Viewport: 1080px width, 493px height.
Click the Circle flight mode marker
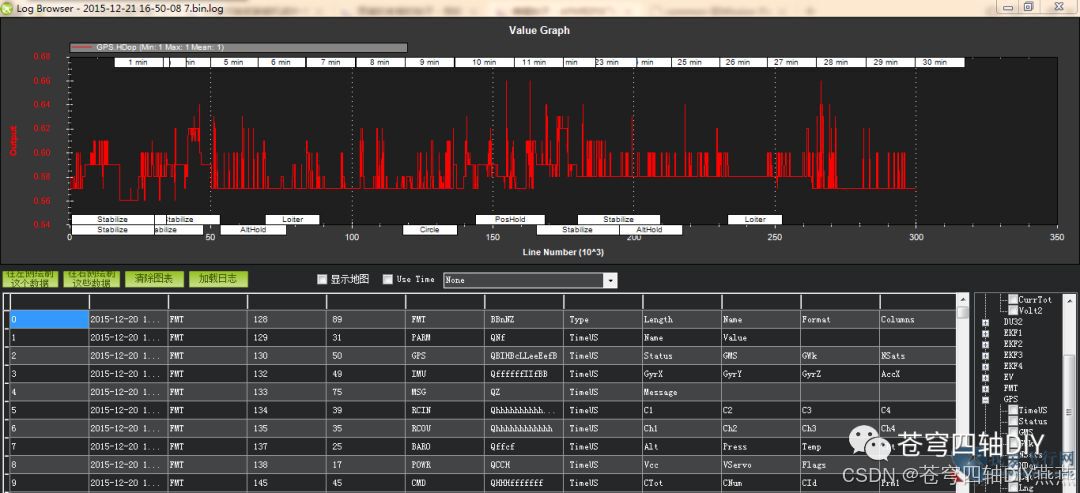click(x=430, y=230)
